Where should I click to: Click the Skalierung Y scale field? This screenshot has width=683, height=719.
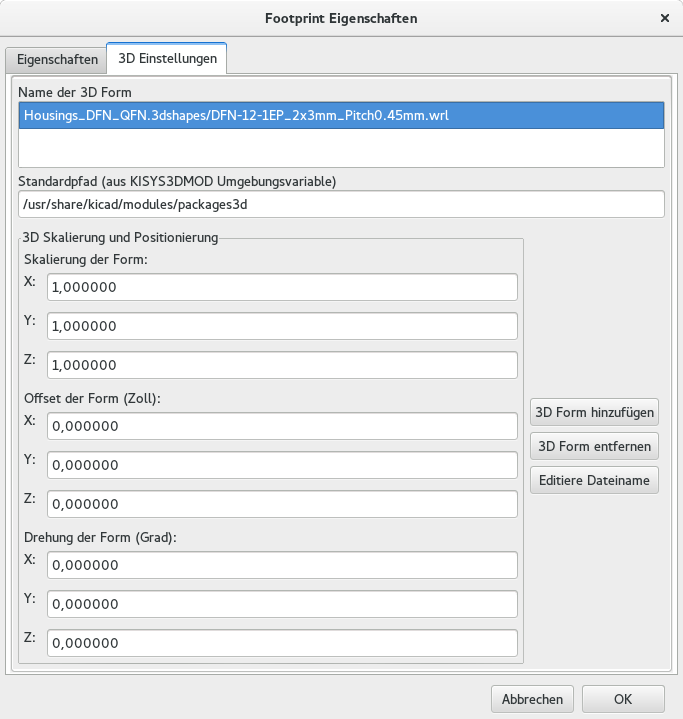(282, 326)
